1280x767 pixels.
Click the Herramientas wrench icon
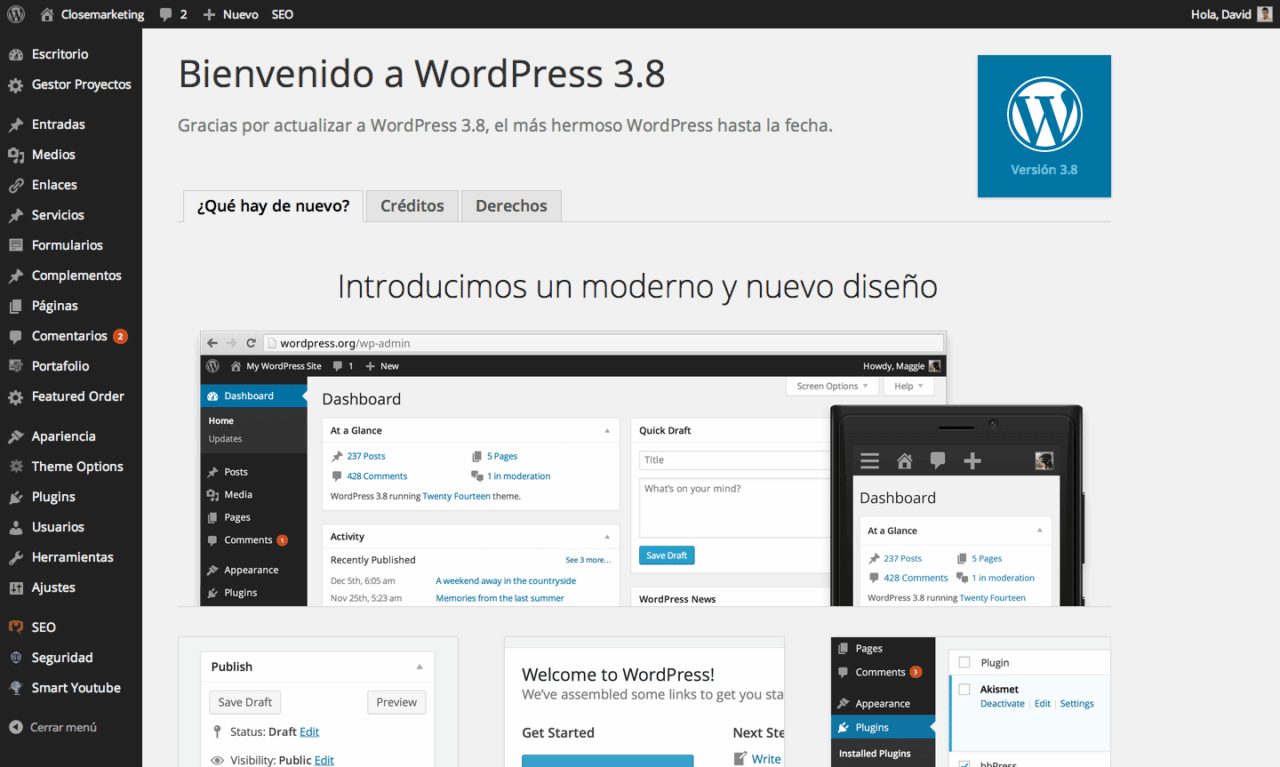coord(15,557)
